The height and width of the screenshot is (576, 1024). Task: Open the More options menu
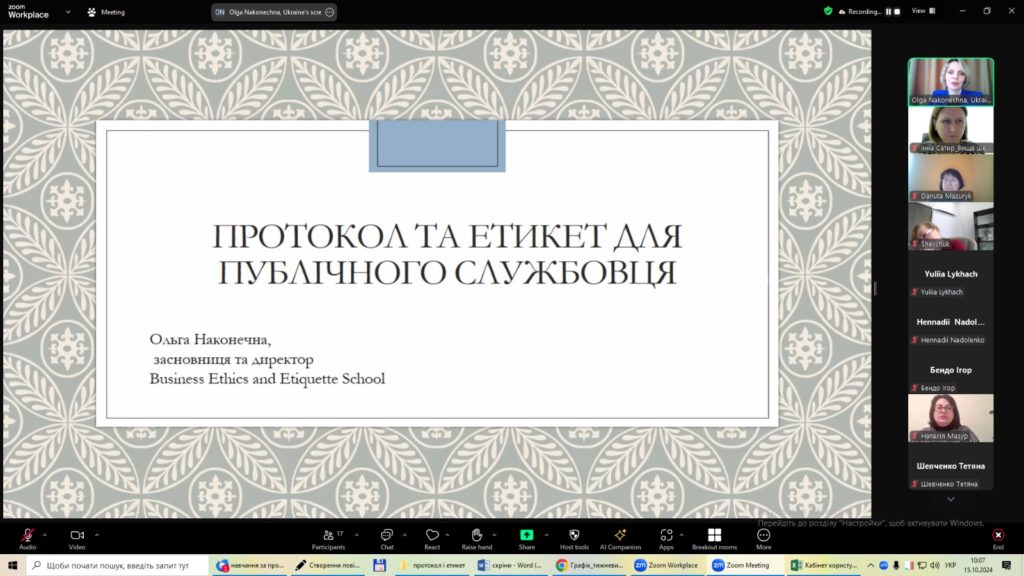[x=763, y=538]
